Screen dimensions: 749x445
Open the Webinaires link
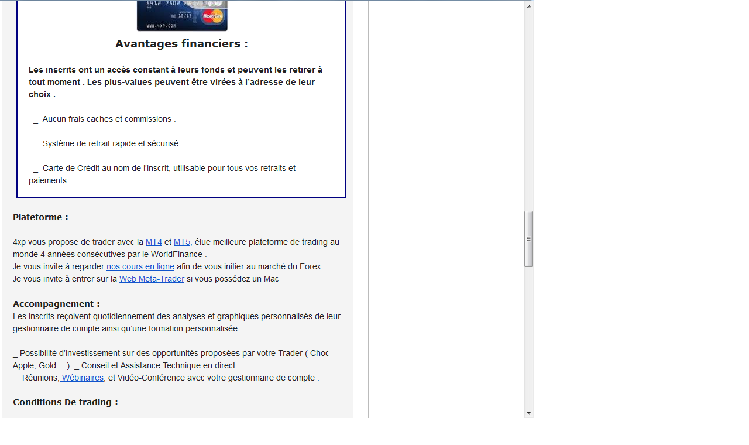tap(82, 378)
